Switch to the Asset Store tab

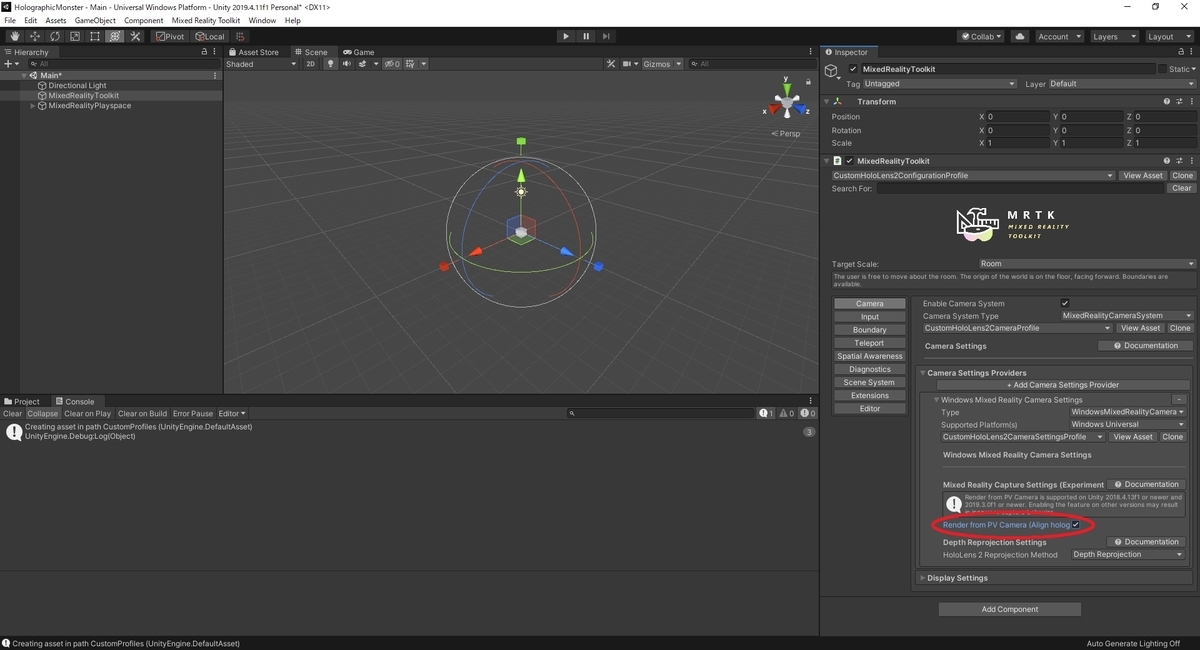[254, 52]
